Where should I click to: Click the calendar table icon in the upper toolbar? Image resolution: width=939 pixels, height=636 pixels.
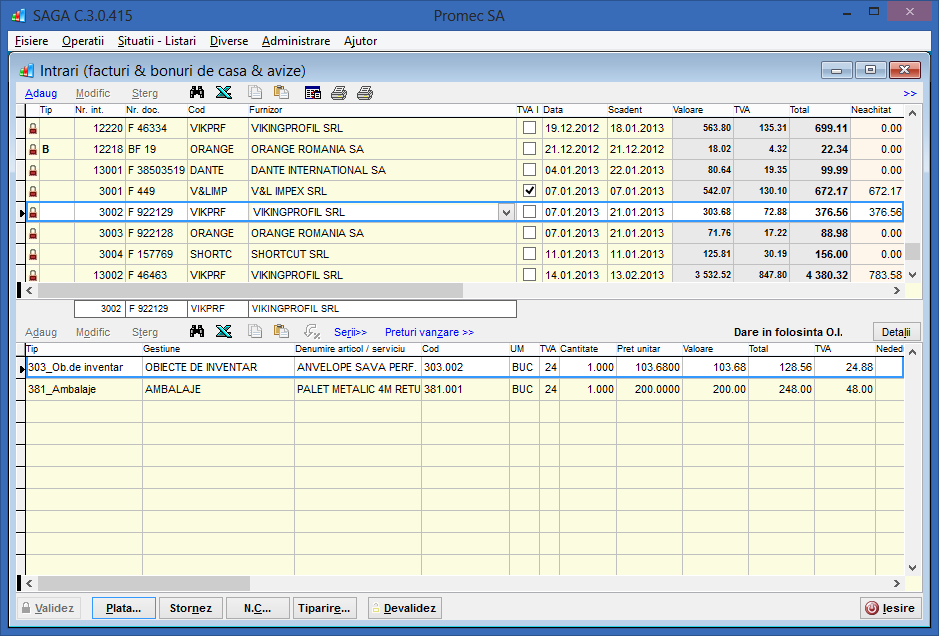point(313,93)
